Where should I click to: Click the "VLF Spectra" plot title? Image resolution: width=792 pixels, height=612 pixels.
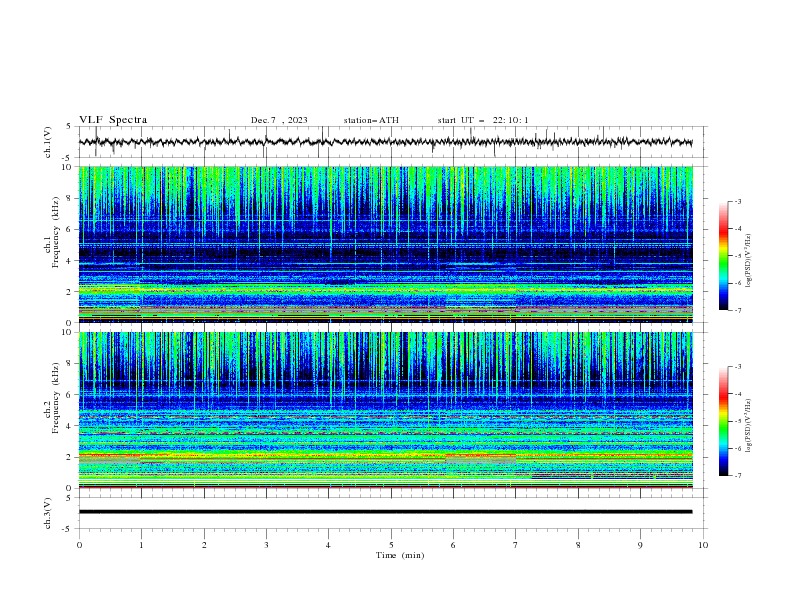click(x=113, y=120)
